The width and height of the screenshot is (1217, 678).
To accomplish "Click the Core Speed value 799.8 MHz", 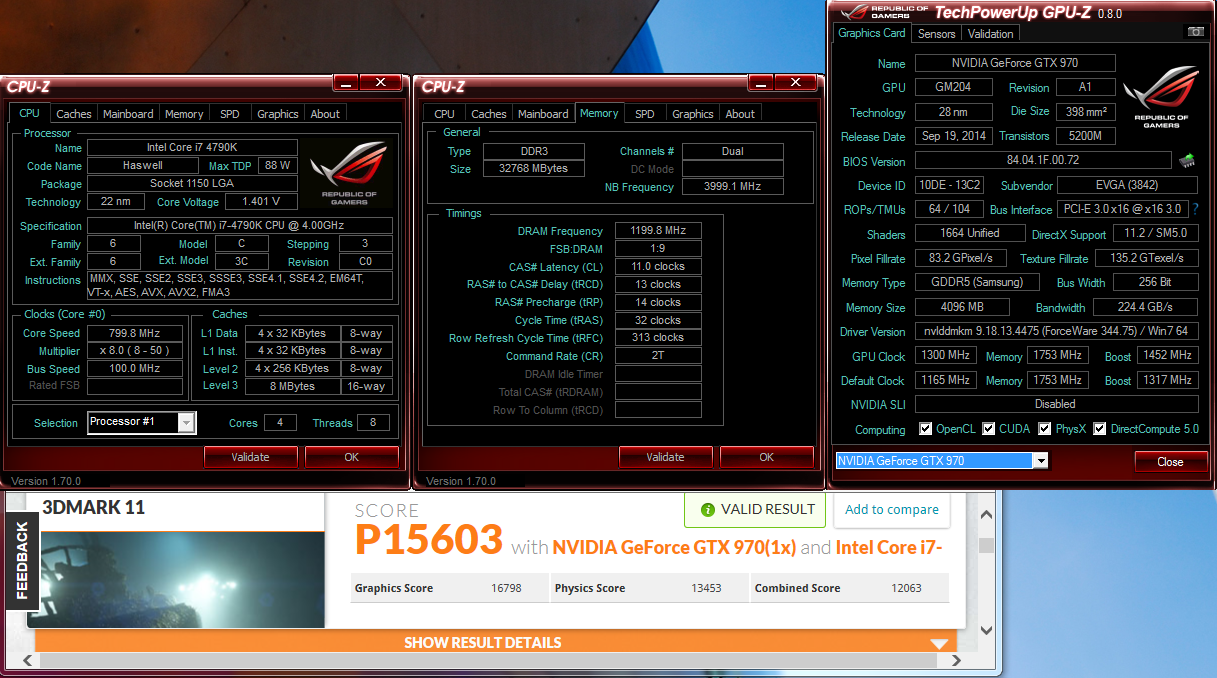I will coord(135,333).
